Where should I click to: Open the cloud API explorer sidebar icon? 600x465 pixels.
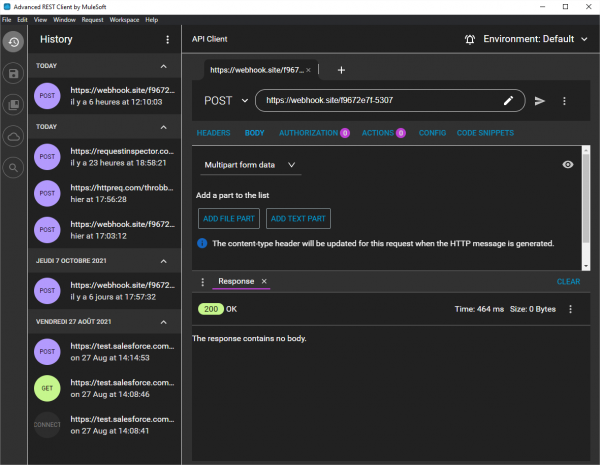click(13, 136)
